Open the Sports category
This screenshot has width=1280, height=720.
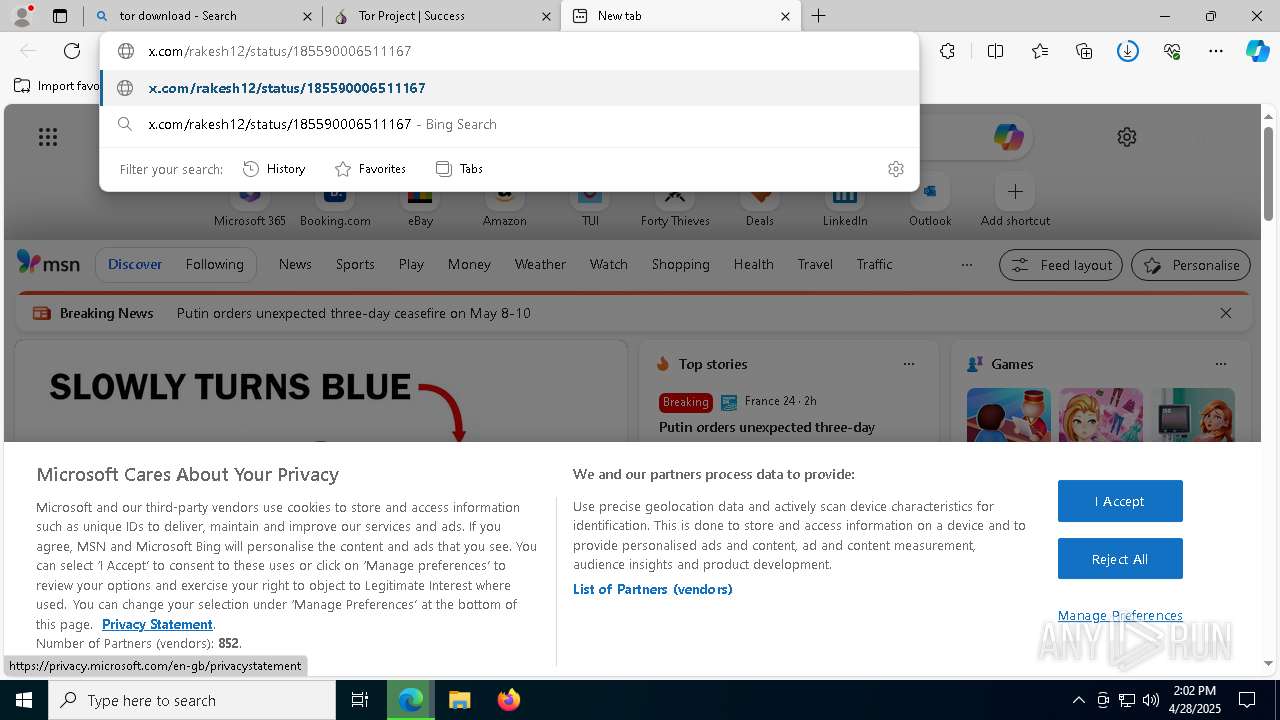click(x=355, y=264)
